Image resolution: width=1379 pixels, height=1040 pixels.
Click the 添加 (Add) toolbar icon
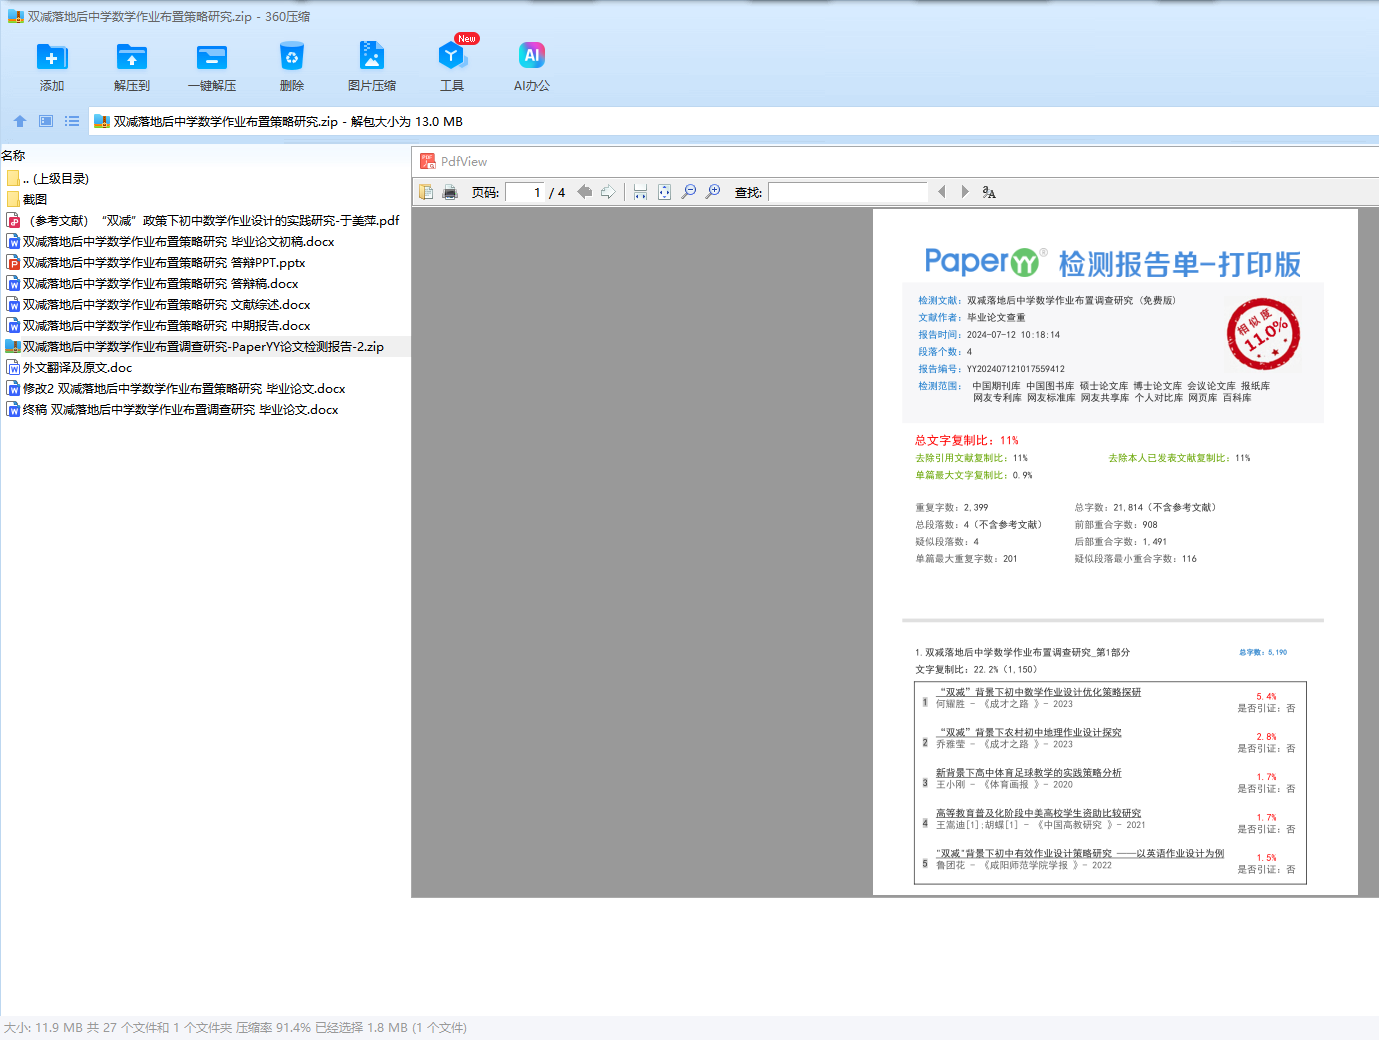(52, 57)
